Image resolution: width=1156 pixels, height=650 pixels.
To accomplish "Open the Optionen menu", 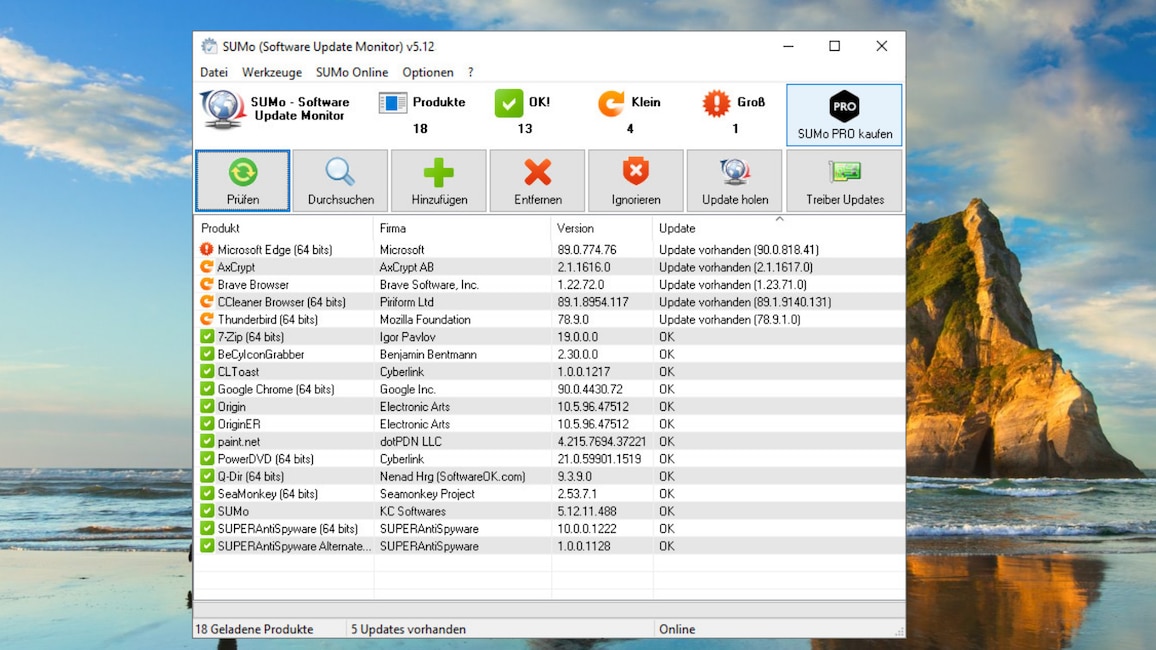I will click(428, 72).
